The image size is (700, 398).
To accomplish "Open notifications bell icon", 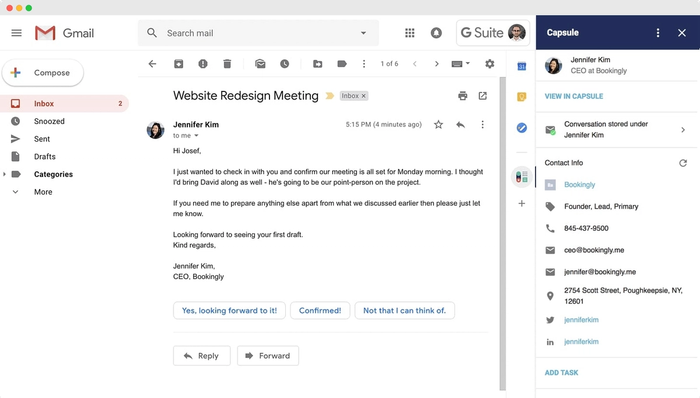I will click(436, 33).
